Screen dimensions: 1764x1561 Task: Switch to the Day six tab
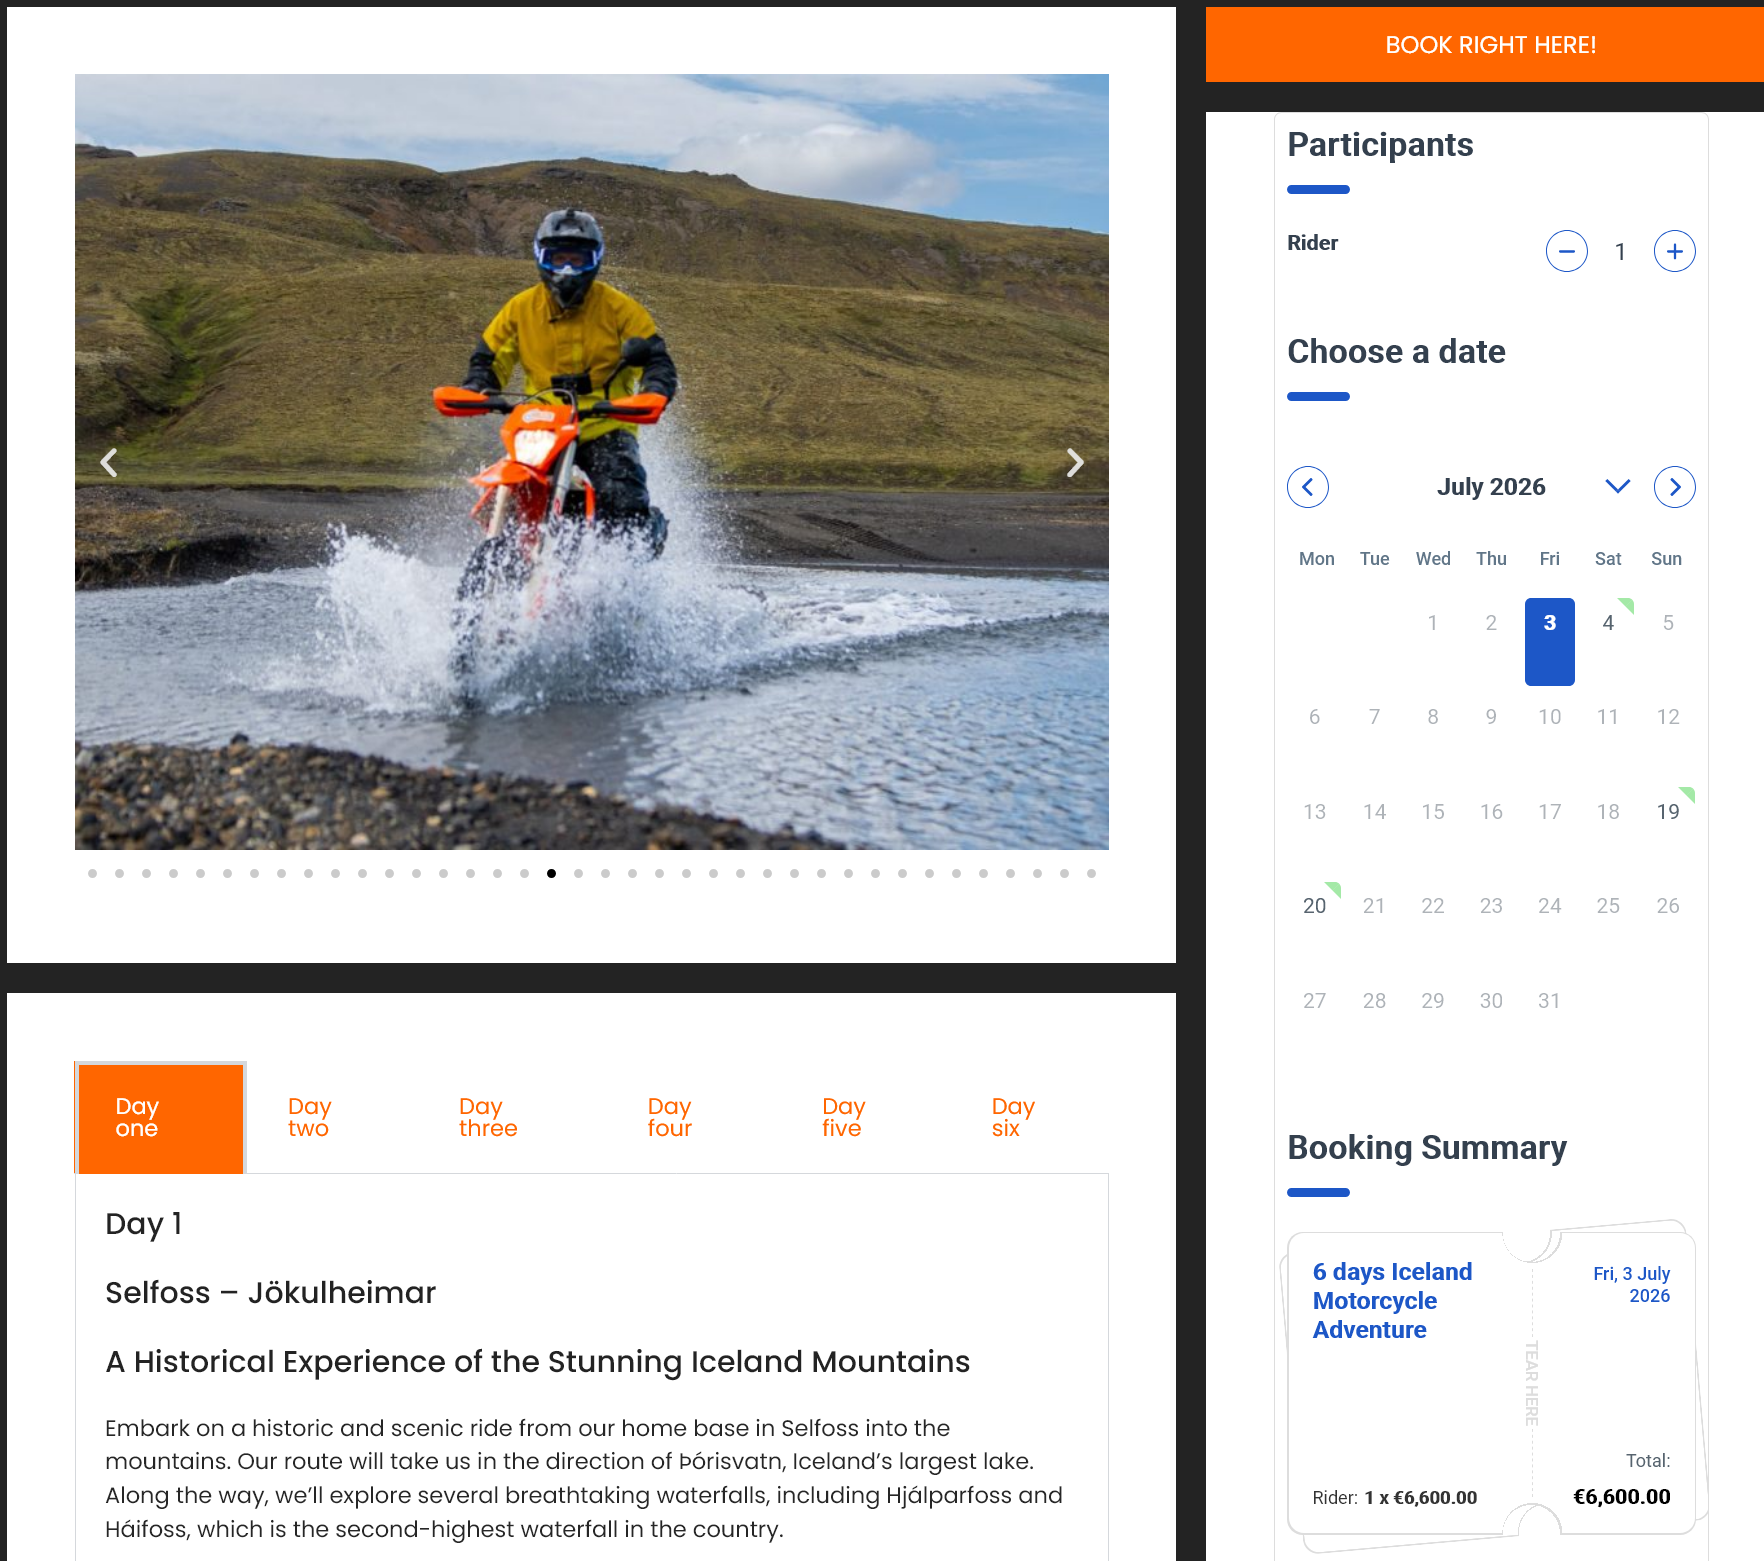point(1012,1117)
